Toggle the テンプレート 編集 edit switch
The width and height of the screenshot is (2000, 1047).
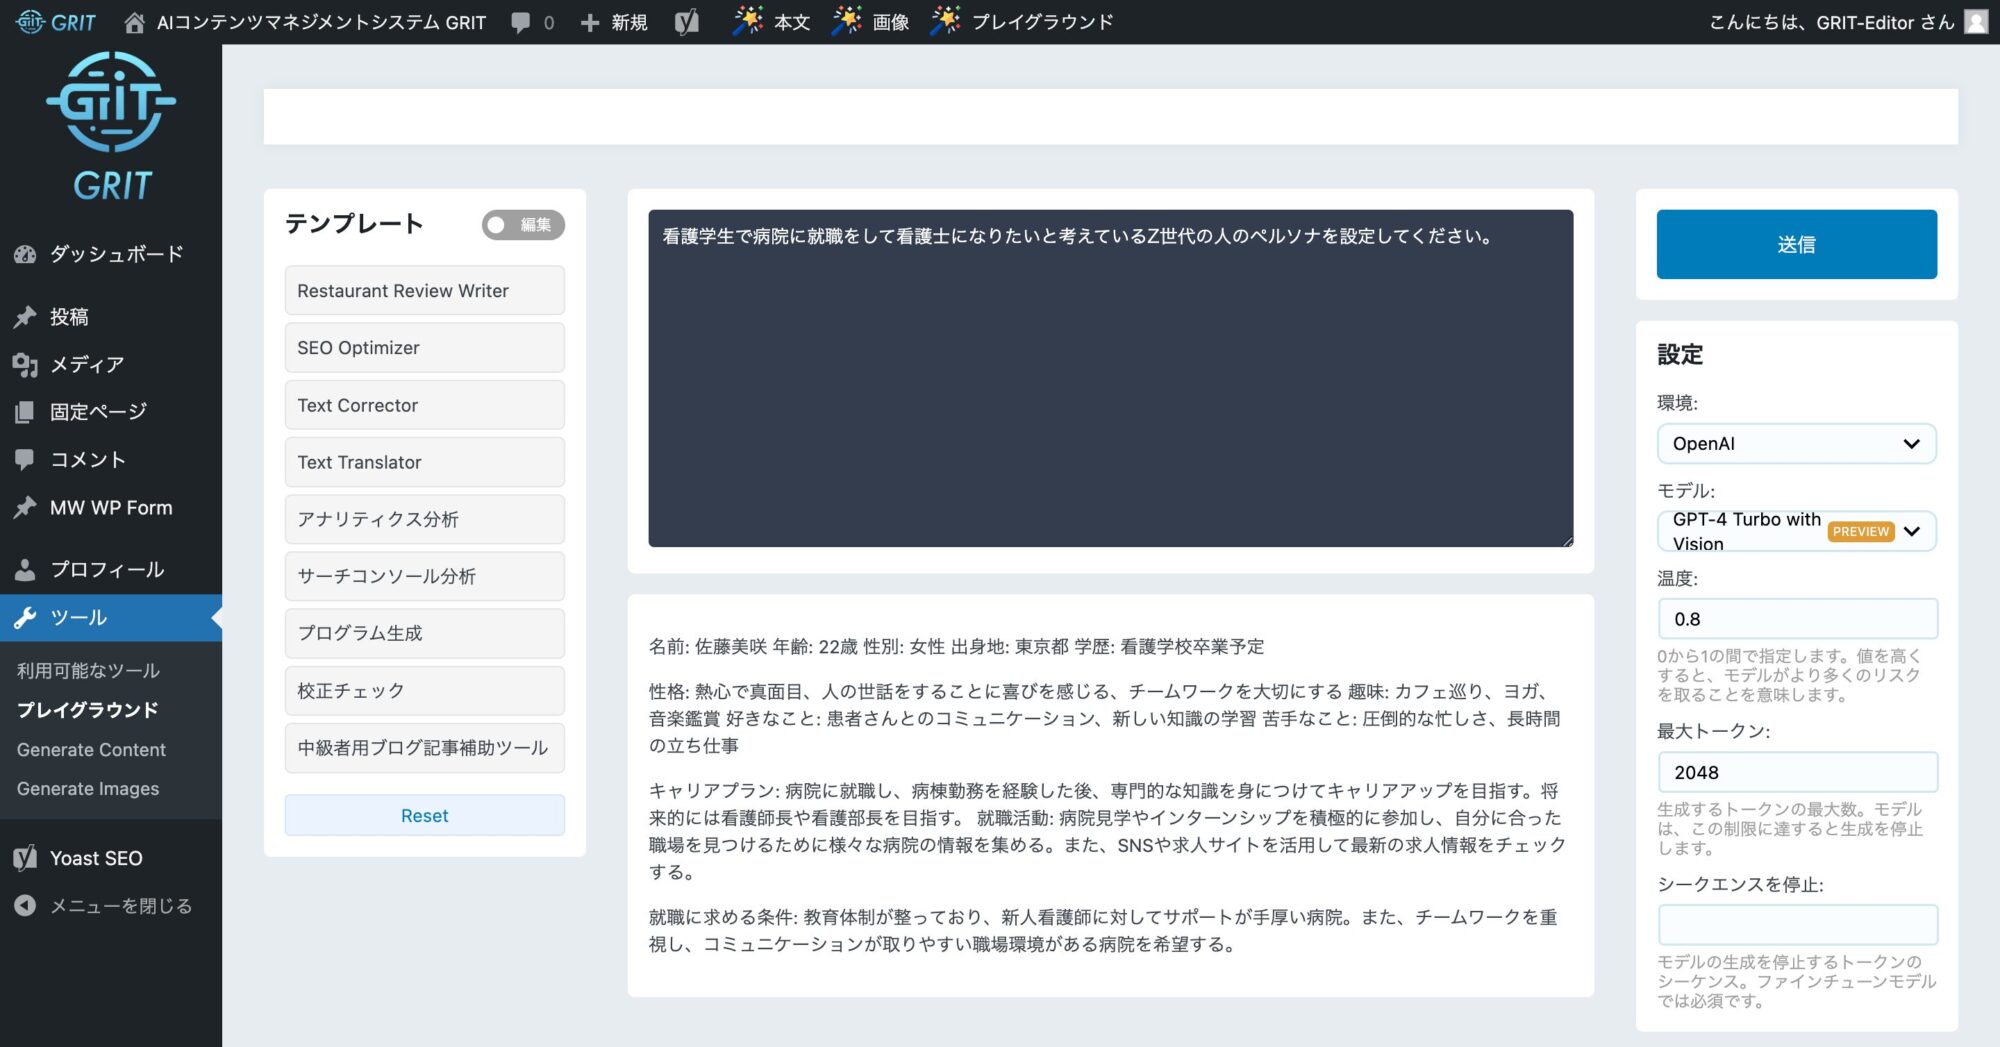(522, 225)
